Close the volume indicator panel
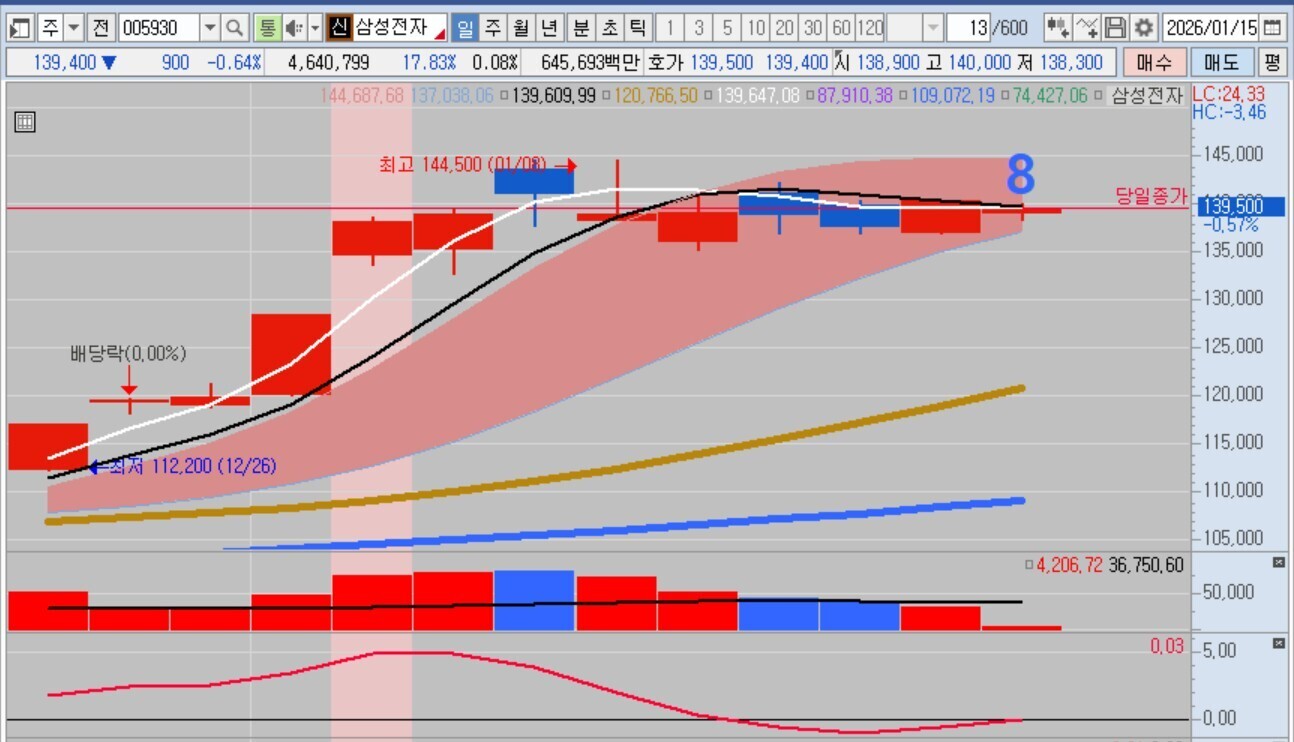This screenshot has width=1294, height=742. 1278,564
